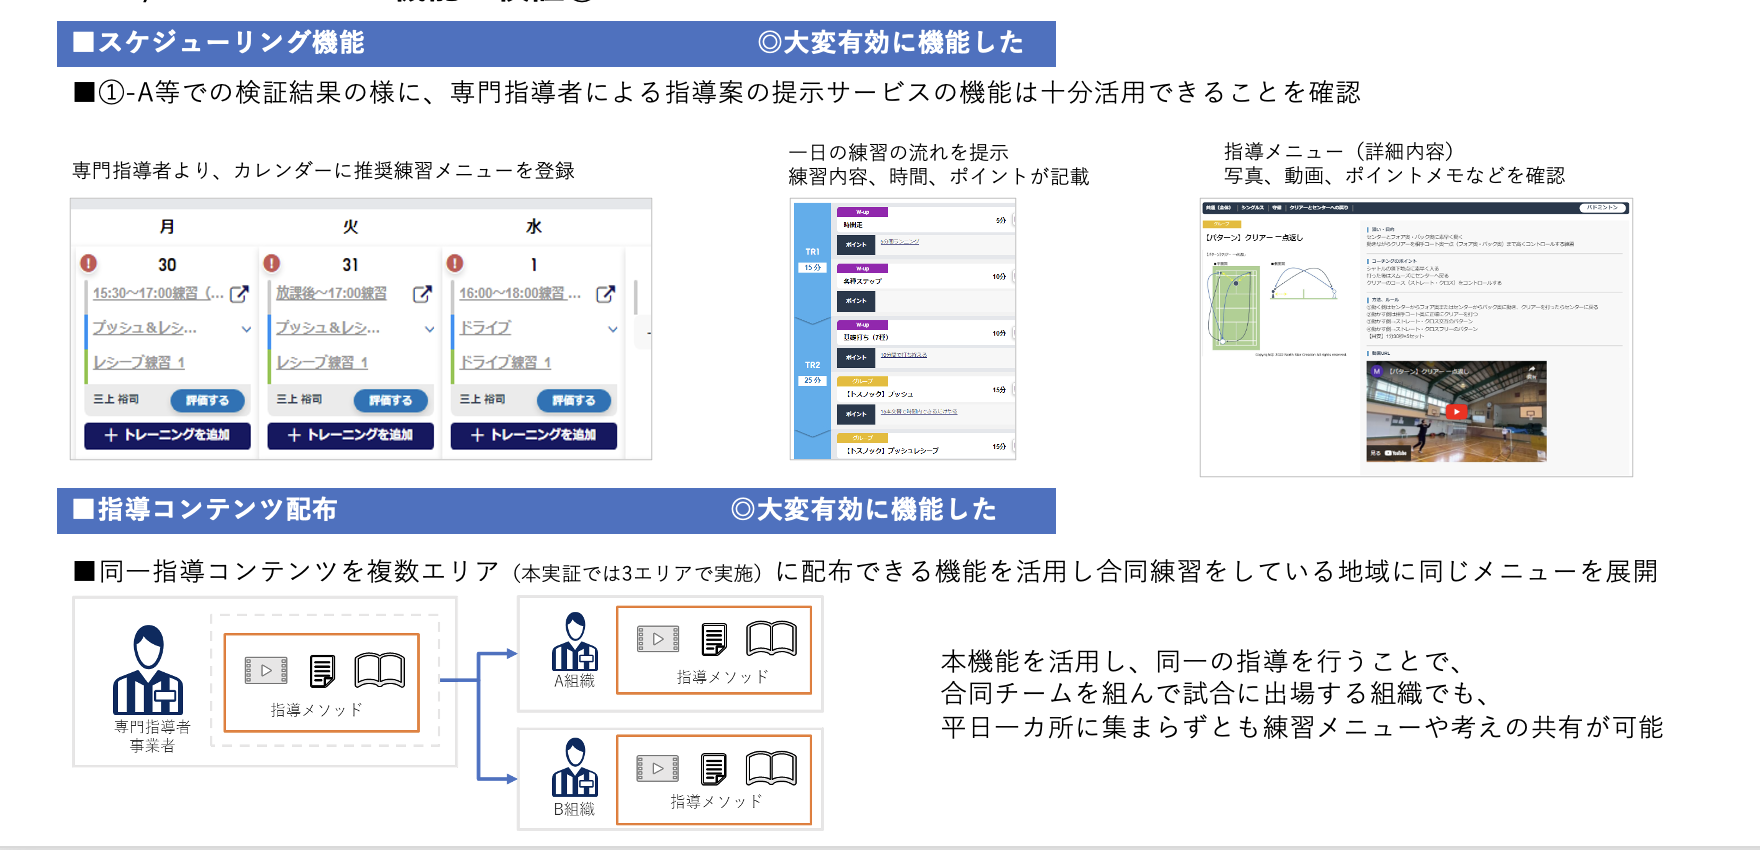
Task: Open the 各種ステップ menu row
Action: (x=925, y=276)
